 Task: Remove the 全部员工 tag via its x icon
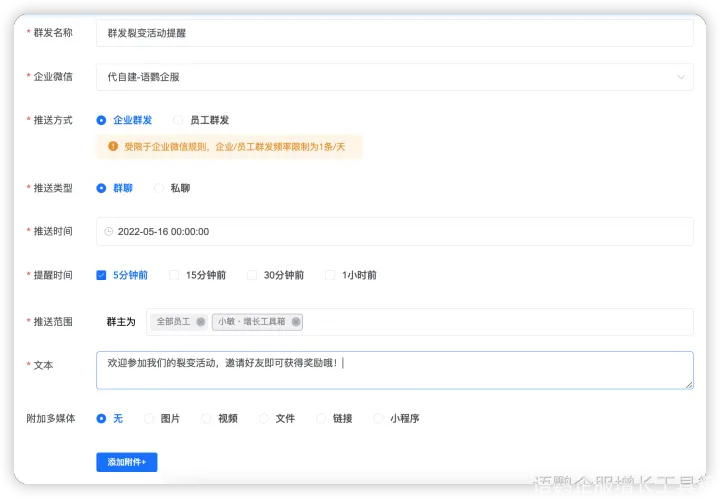click(x=200, y=322)
